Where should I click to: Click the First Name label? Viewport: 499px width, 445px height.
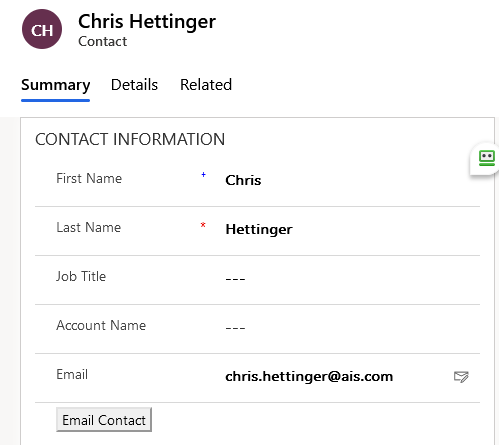point(89,178)
